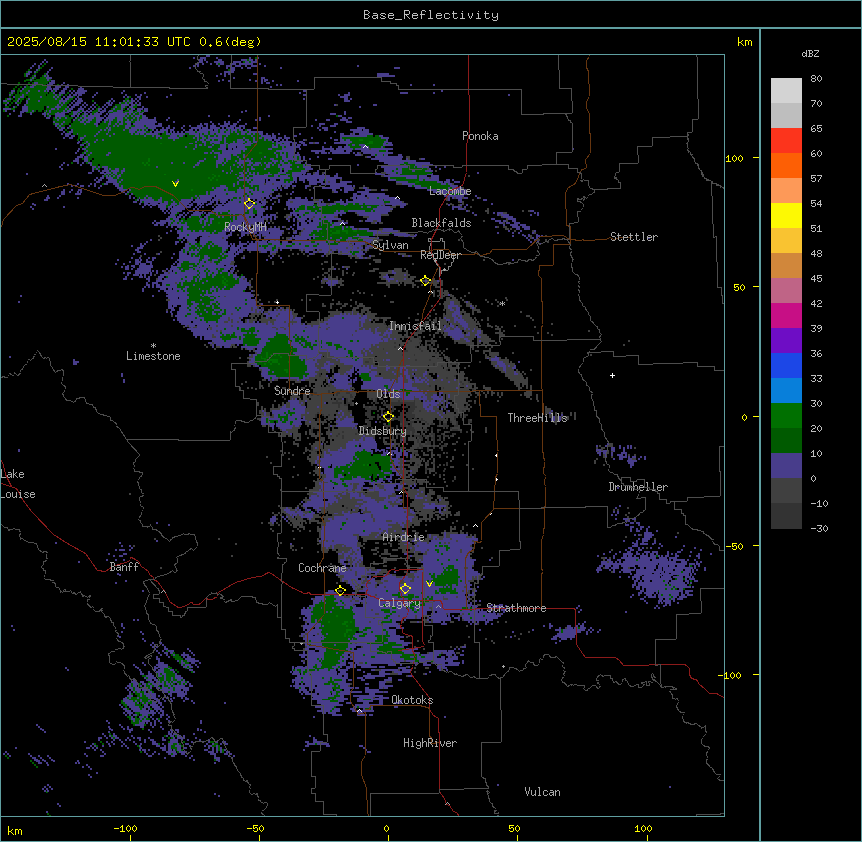Click the Strathmore label
Screen dimensions: 862x842
516,608
